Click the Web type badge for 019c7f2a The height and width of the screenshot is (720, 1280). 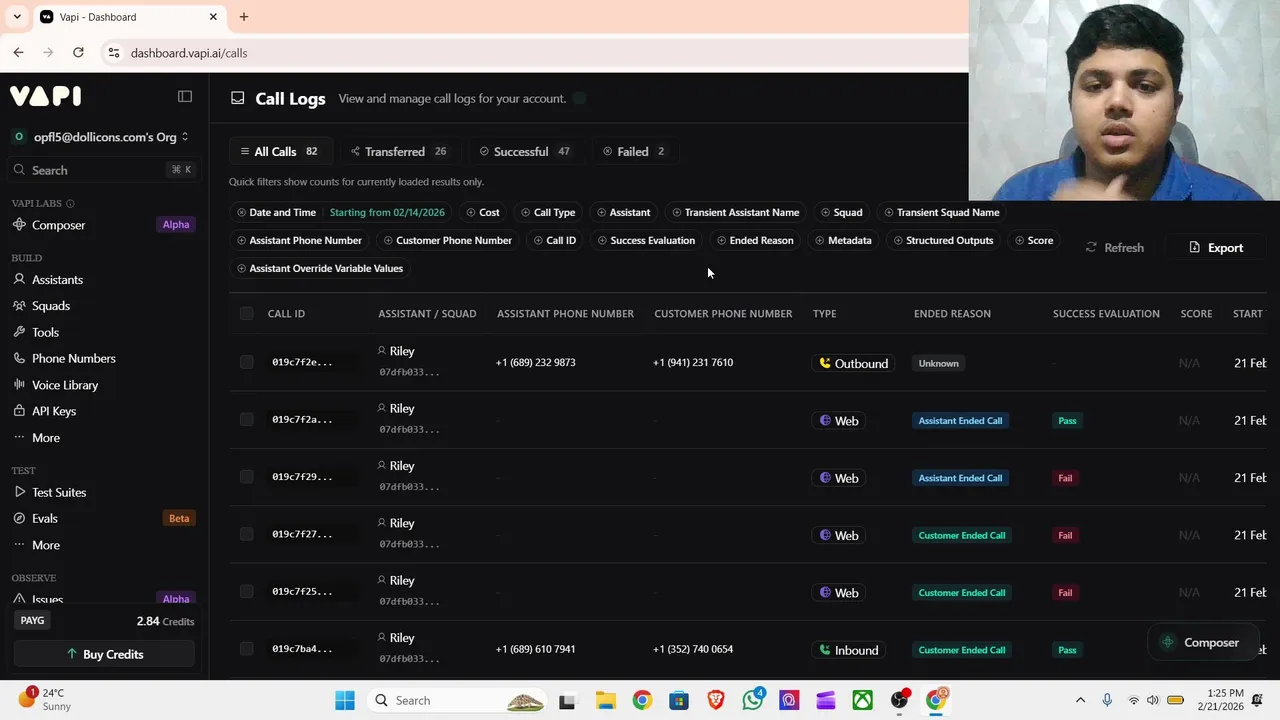[839, 421]
